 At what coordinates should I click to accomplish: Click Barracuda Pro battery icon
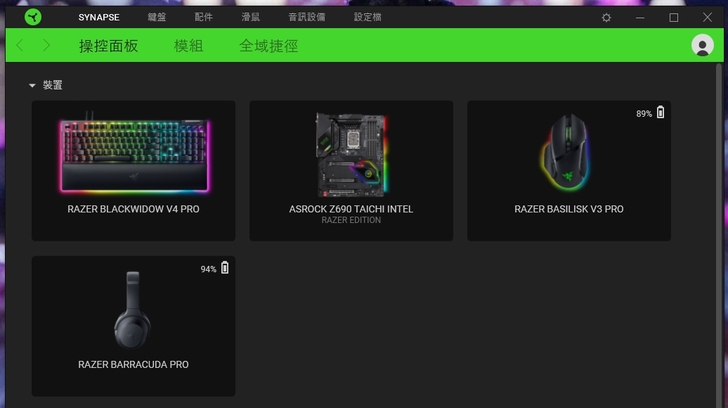click(224, 268)
